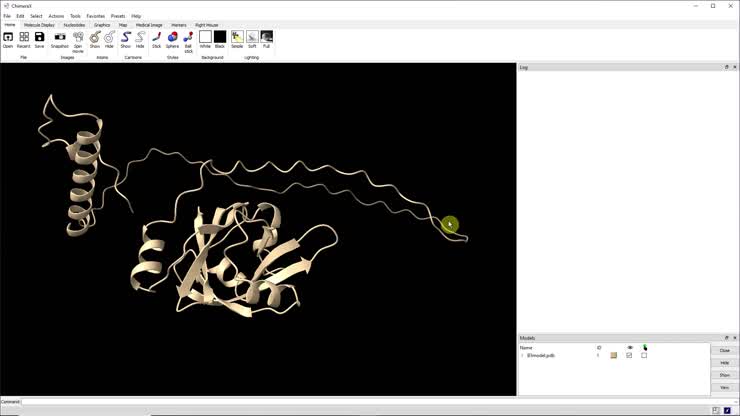Screen dimensions: 740x416
Task: Open the Presets menu
Action: (118, 16)
